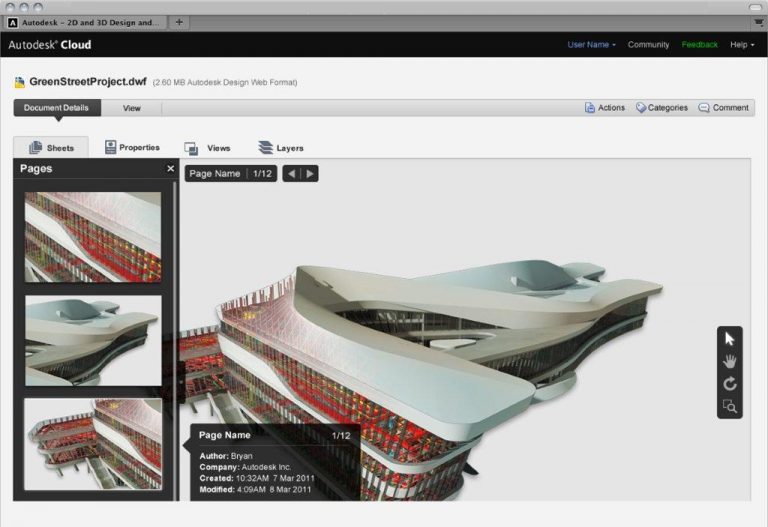Close the Pages panel

[170, 169]
